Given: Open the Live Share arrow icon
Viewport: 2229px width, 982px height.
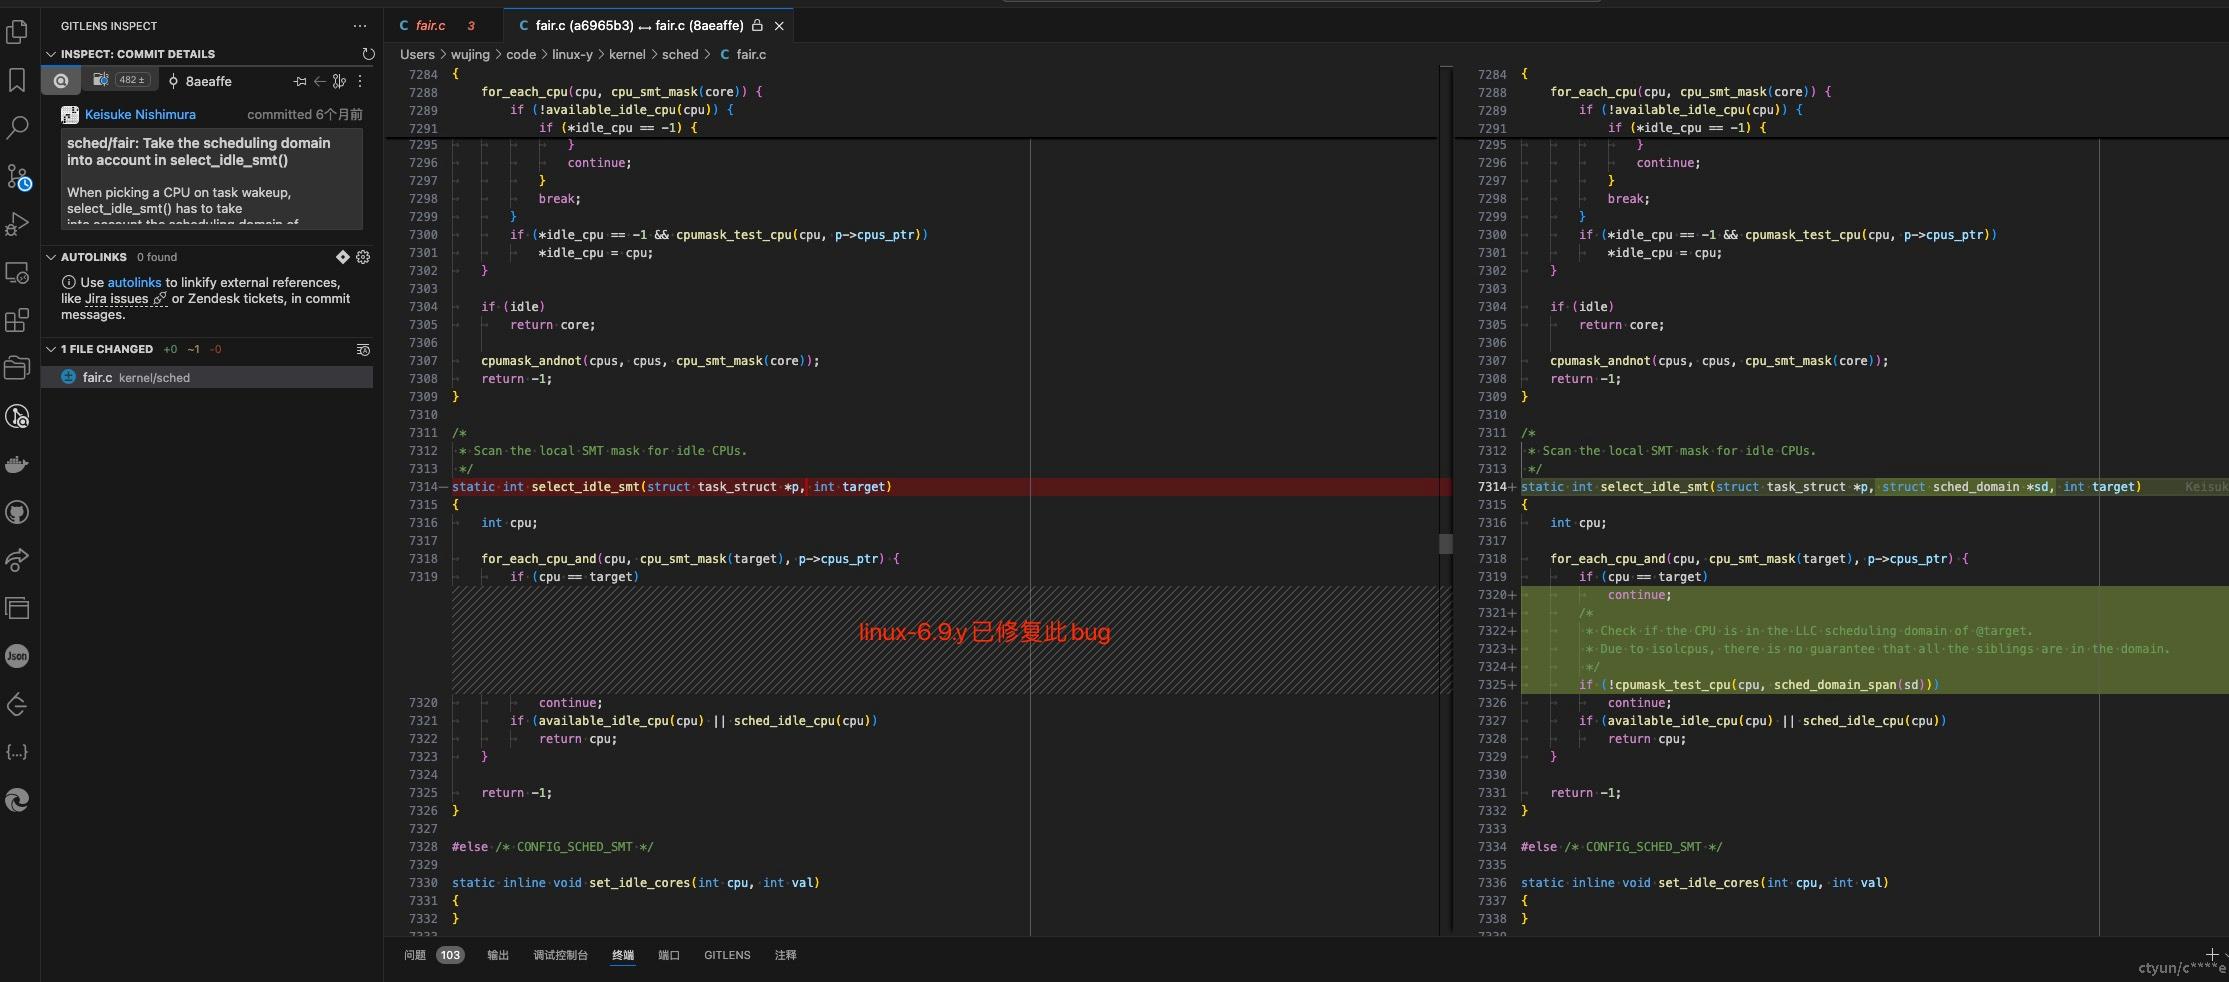Looking at the screenshot, I should click(17, 560).
